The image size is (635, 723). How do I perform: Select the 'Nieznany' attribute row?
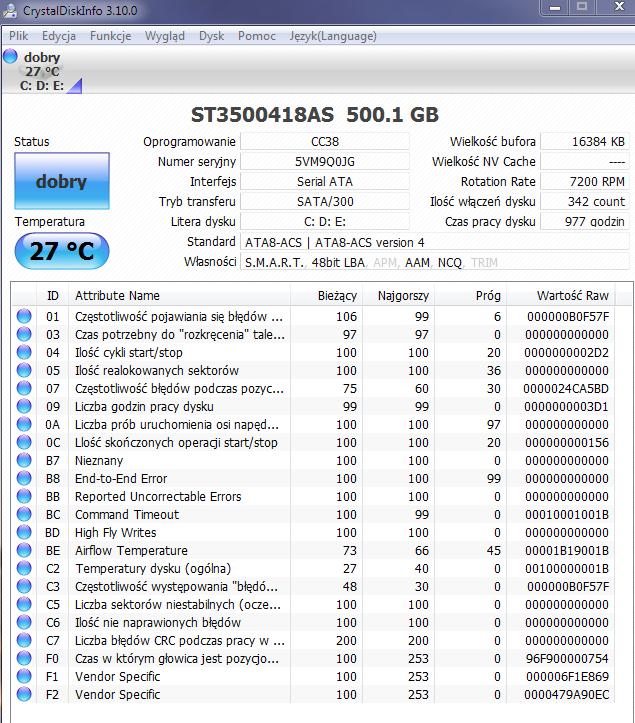click(x=314, y=460)
